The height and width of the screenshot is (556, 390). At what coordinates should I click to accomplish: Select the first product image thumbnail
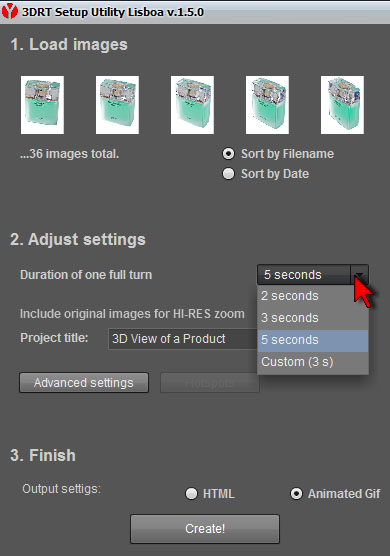click(42, 105)
